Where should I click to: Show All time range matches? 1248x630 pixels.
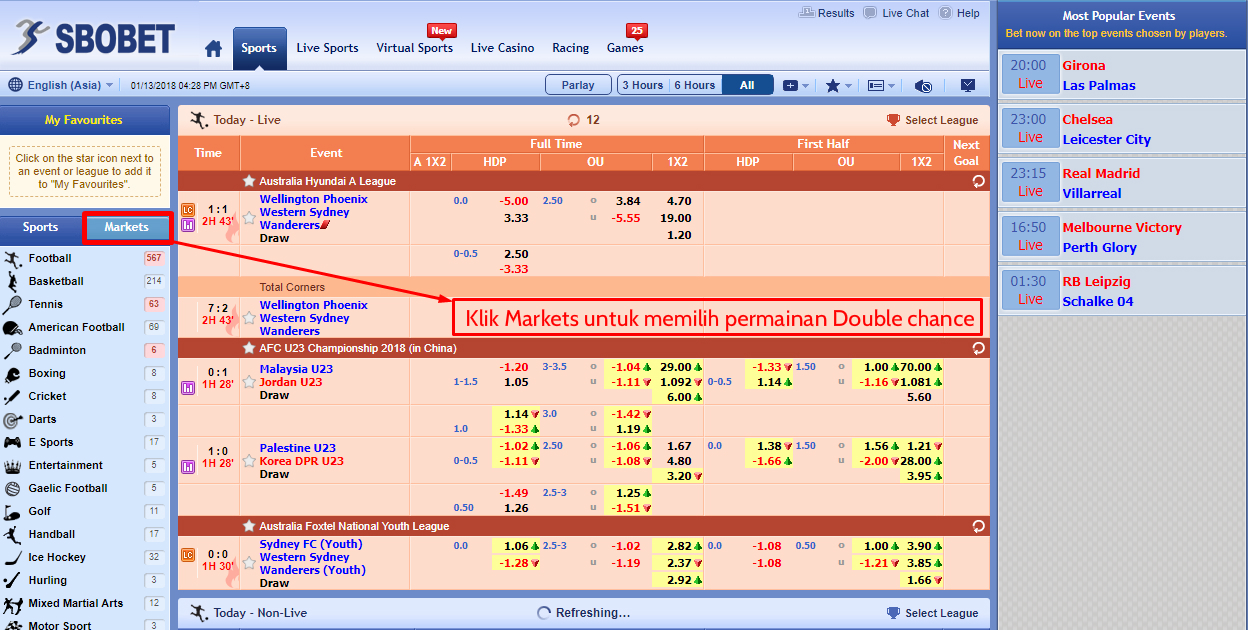[x=747, y=85]
